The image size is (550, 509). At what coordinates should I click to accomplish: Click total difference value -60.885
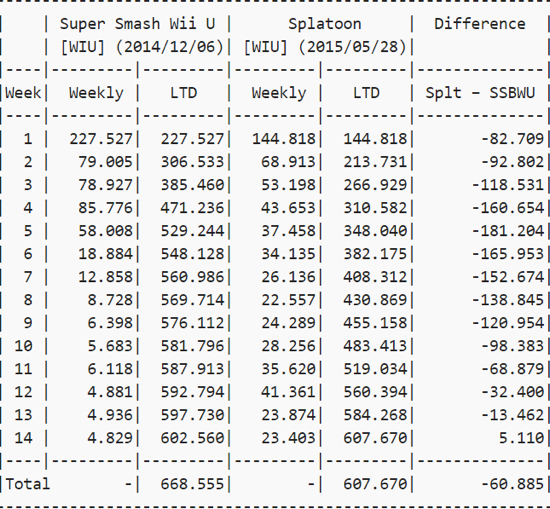[x=512, y=484]
